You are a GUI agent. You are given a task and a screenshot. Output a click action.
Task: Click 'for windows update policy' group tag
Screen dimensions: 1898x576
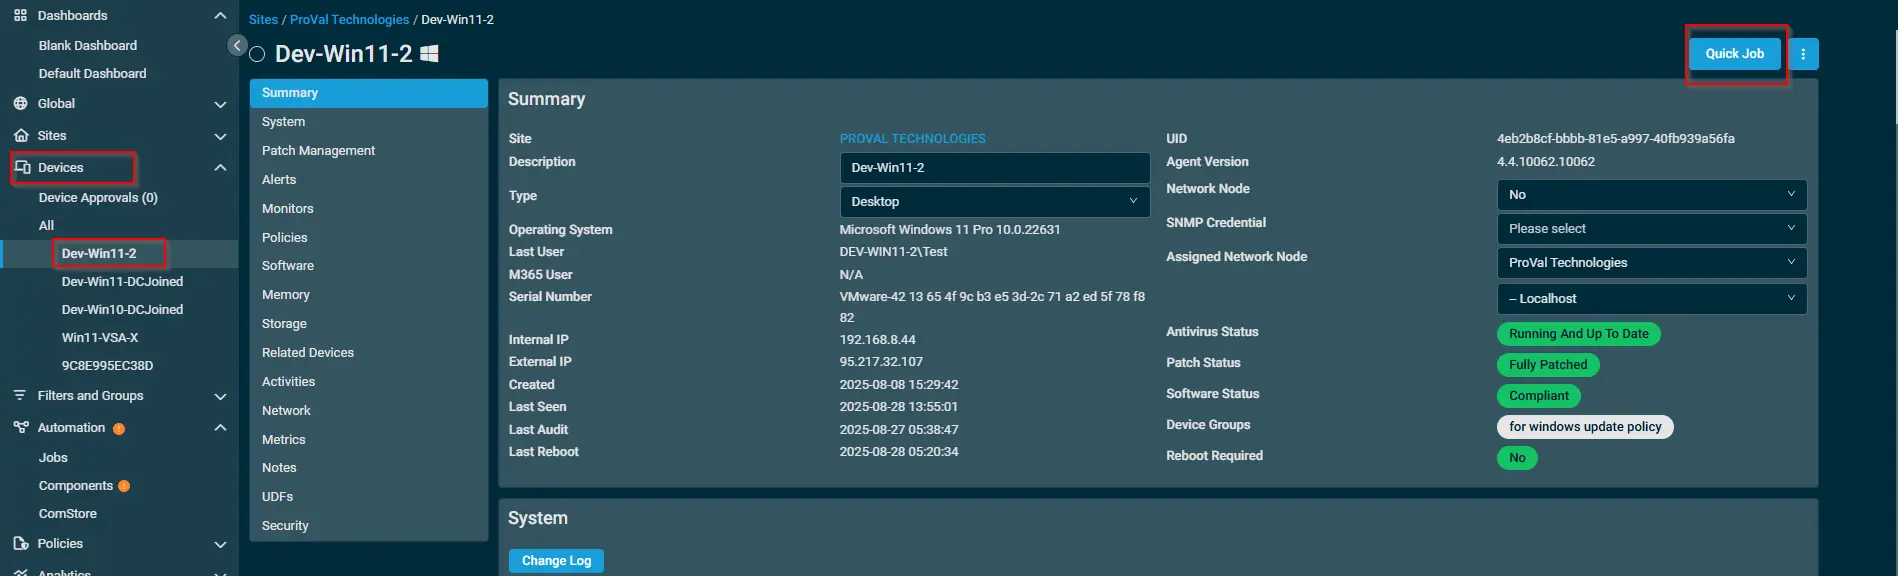click(x=1585, y=427)
